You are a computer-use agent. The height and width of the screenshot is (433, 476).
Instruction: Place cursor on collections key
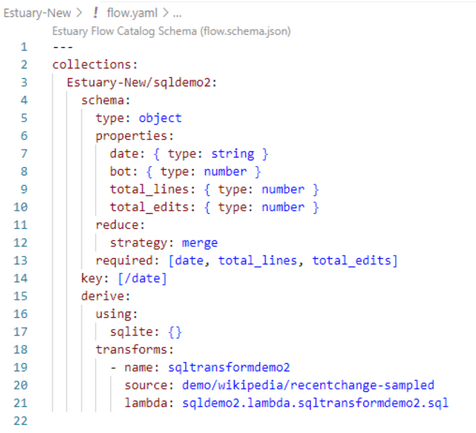(x=92, y=64)
